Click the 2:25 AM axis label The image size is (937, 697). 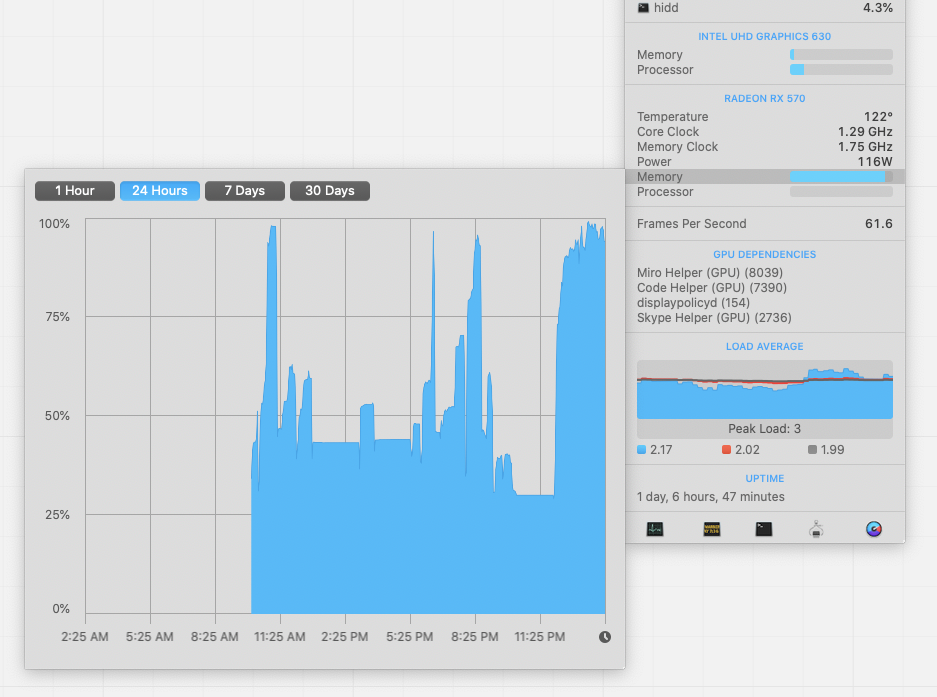(x=85, y=637)
